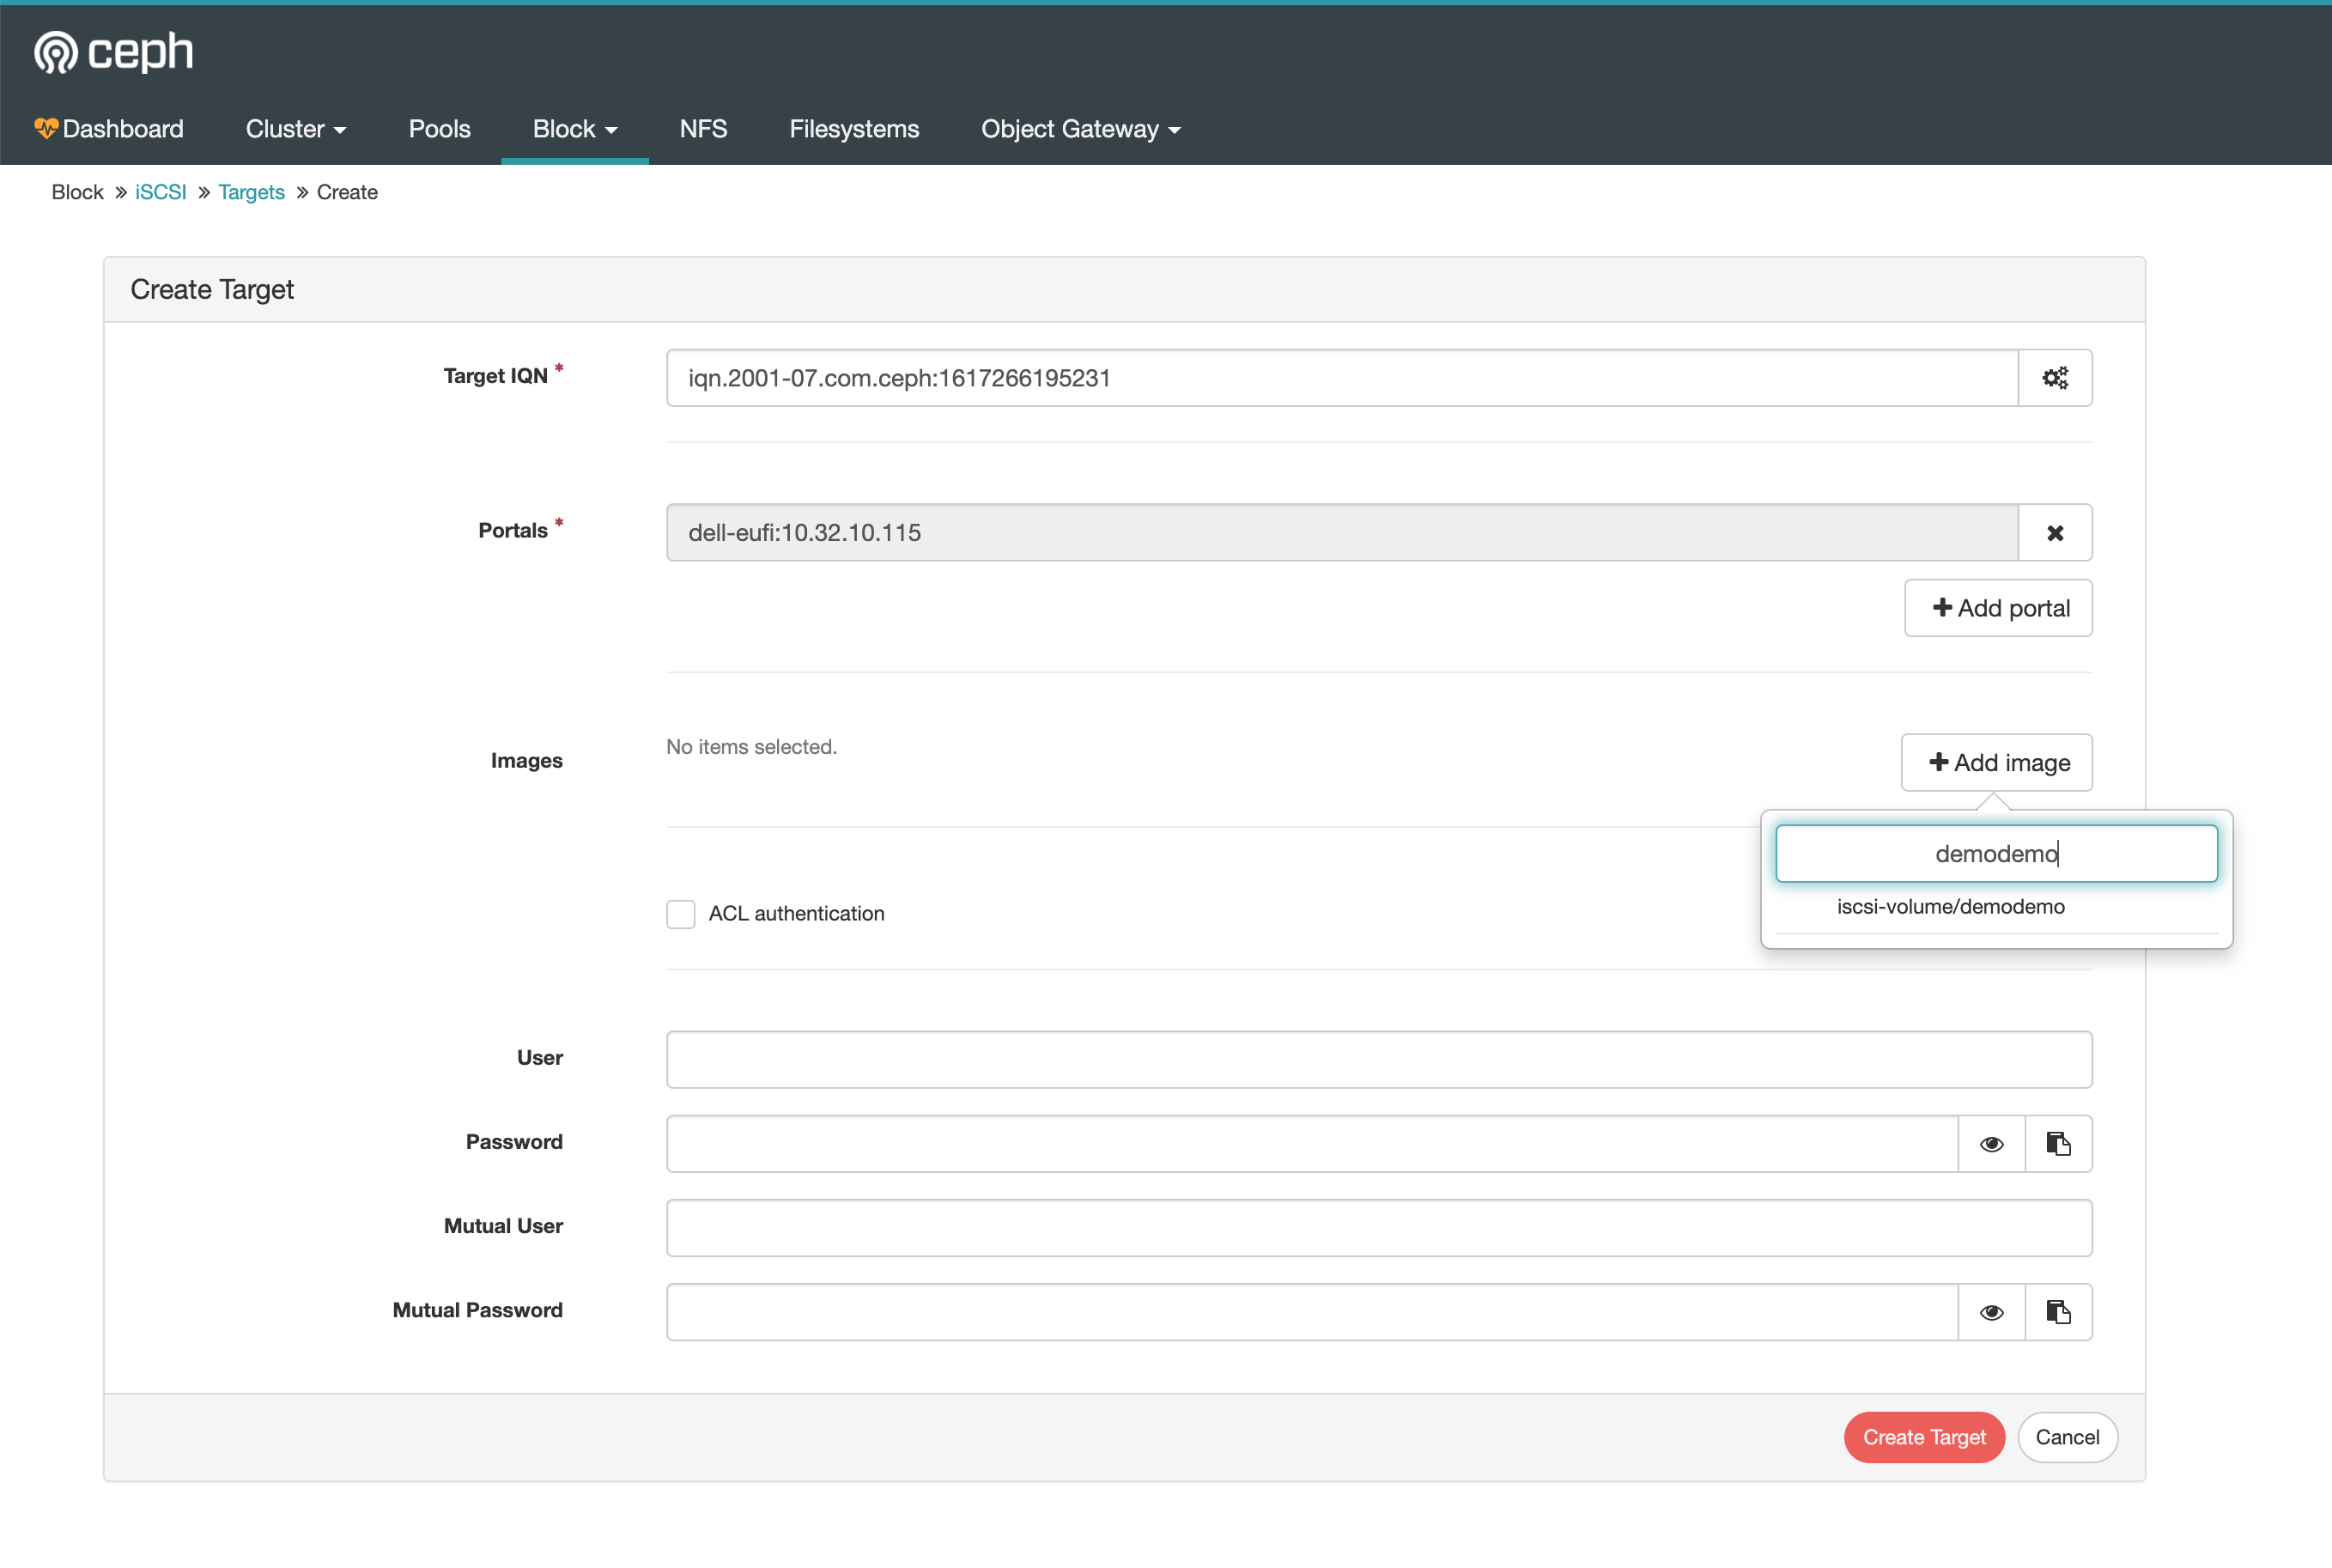Screen dimensions: 2332x1568
Task: Cancel target creation
Action: click(x=2067, y=1437)
